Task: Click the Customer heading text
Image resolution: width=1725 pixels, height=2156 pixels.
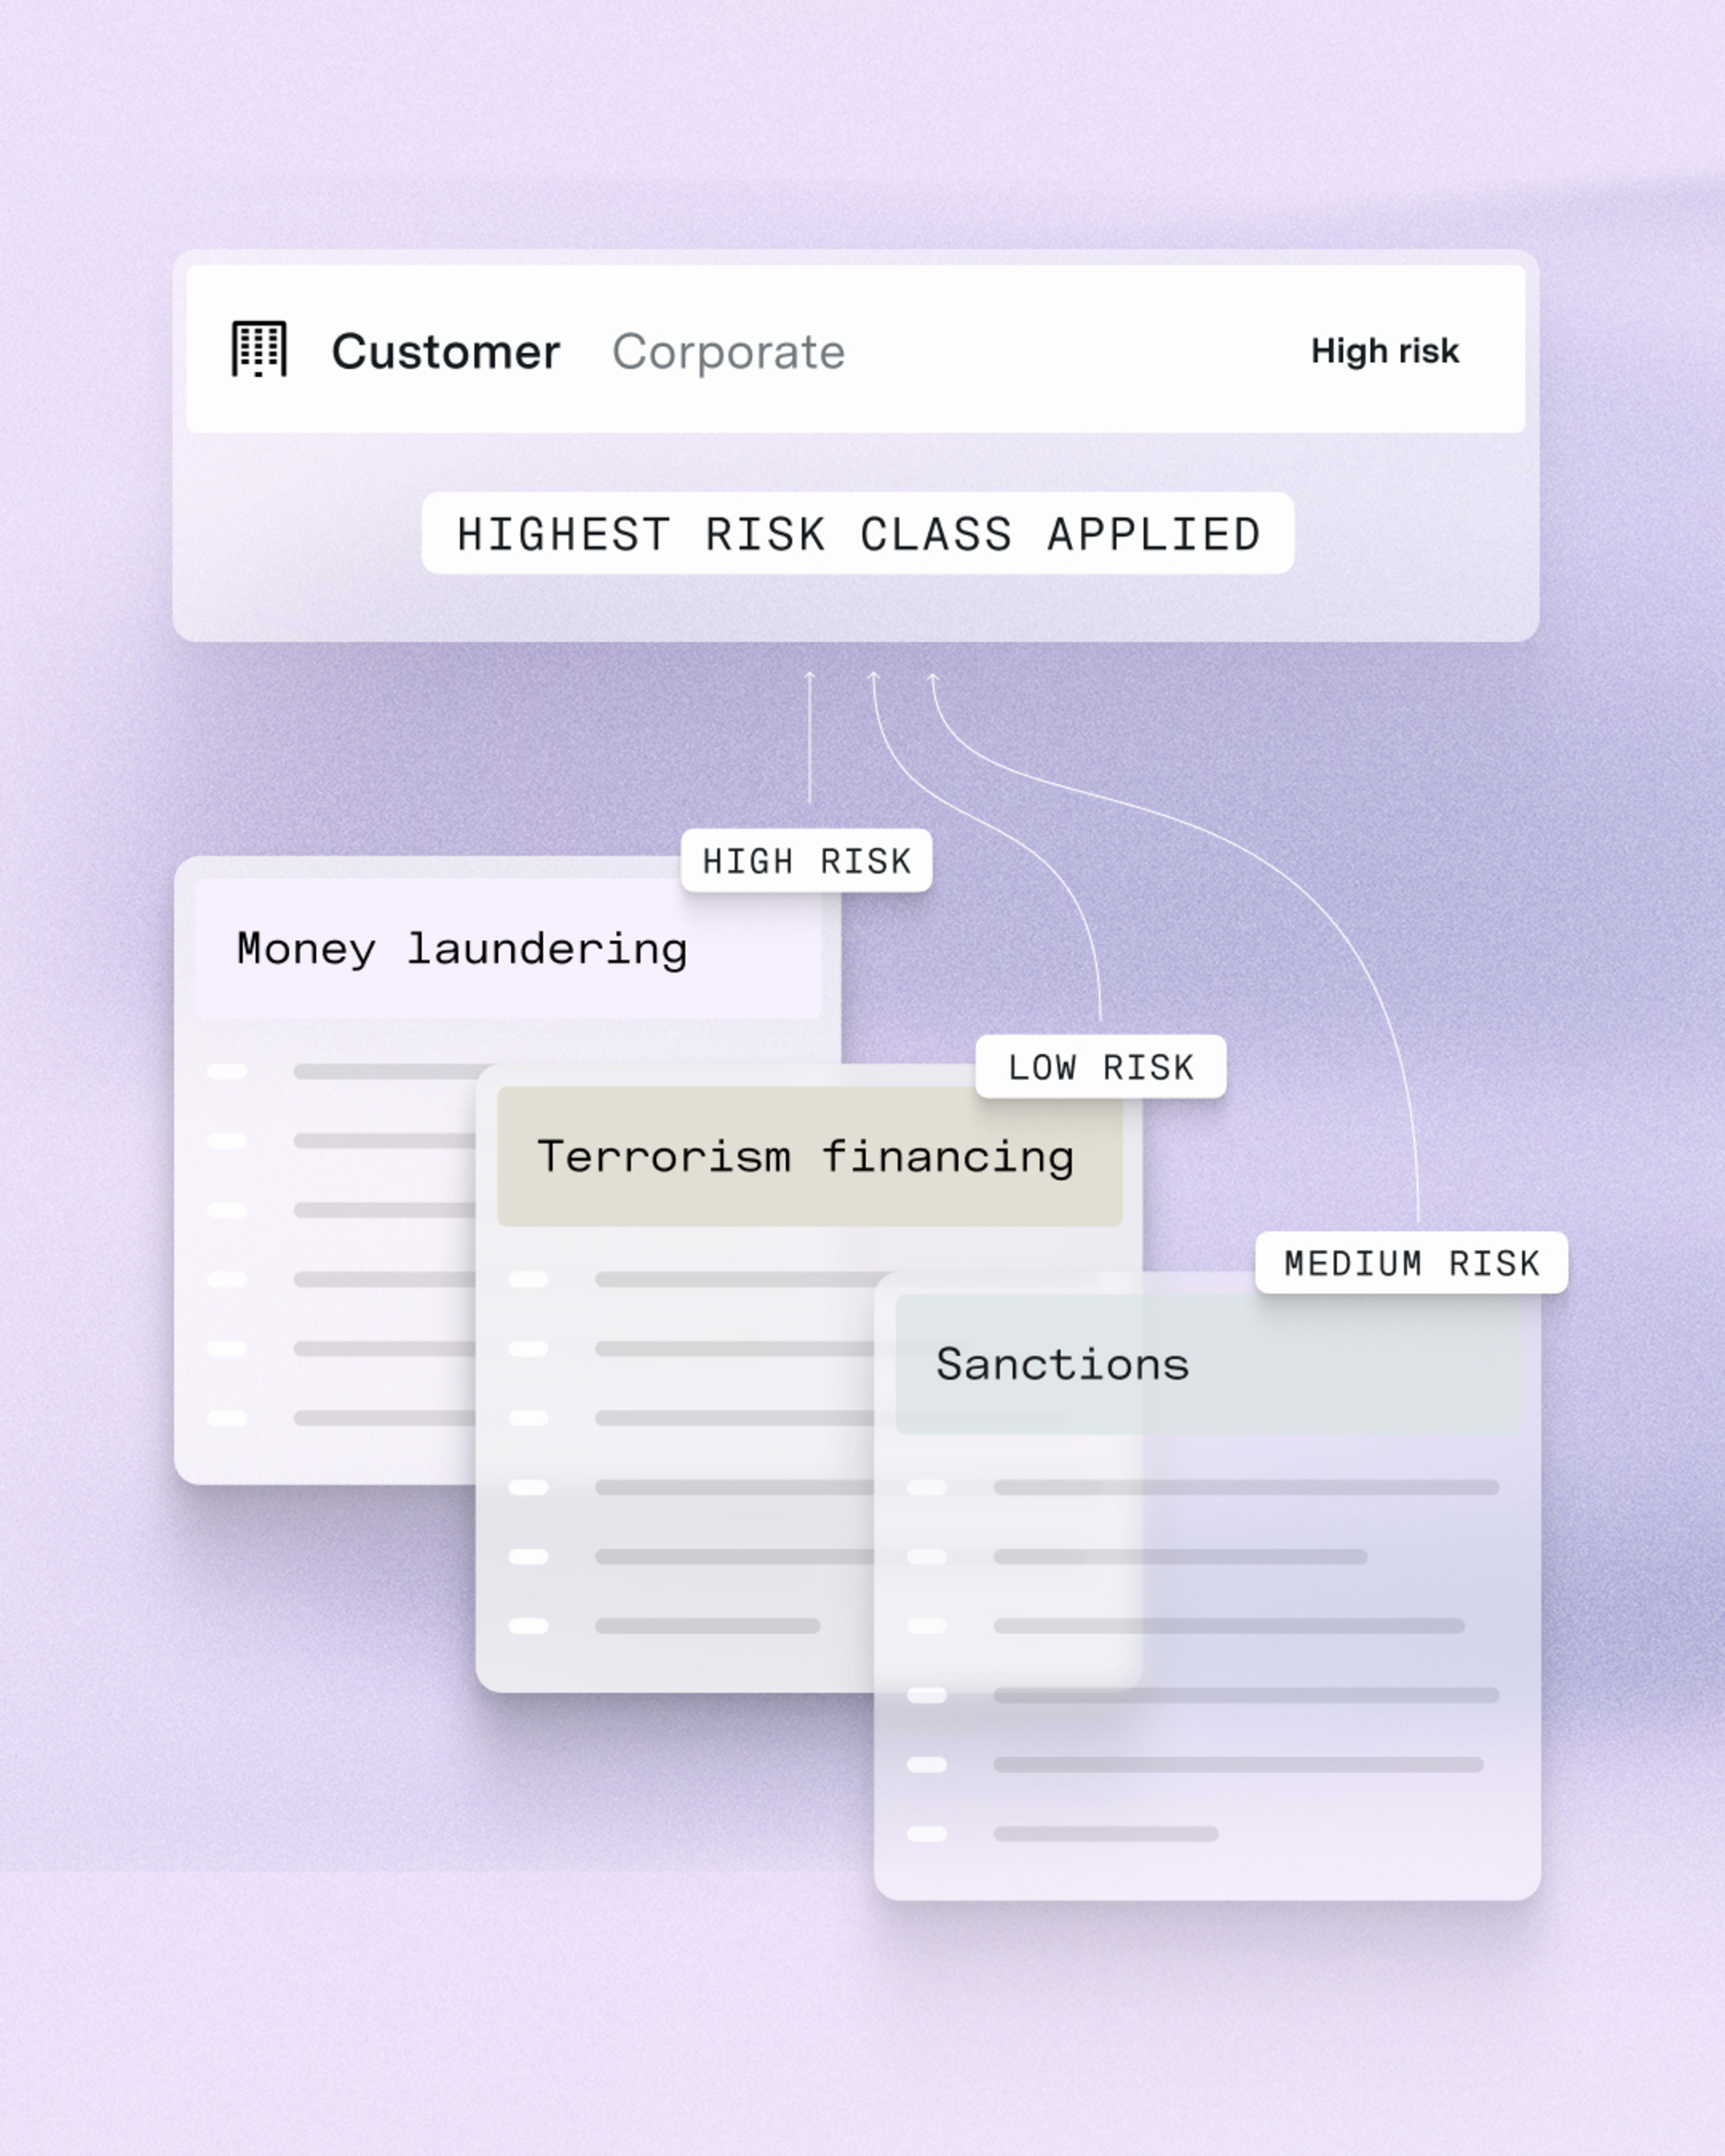Action: tap(445, 352)
